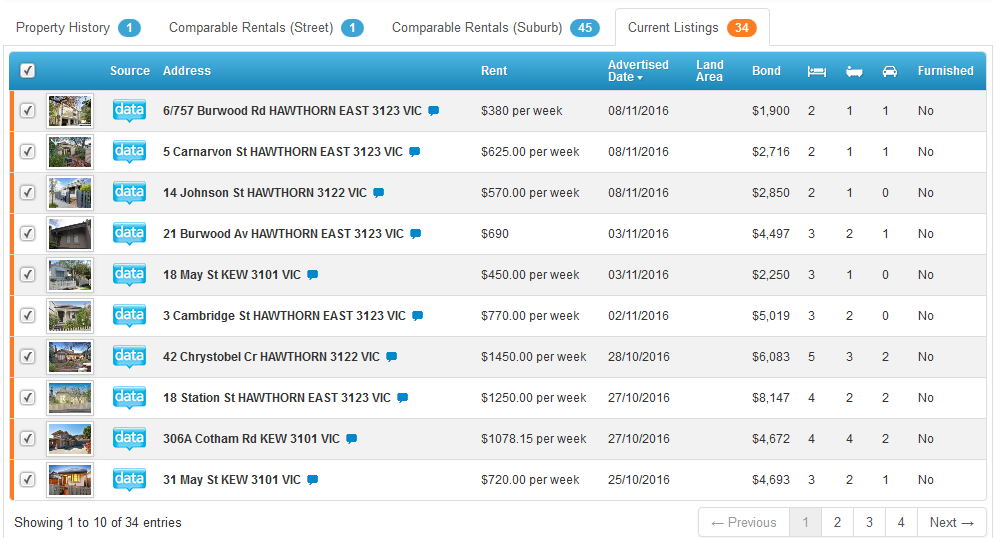Sort the table by the Bond column
996x538 pixels.
pyautogui.click(x=767, y=71)
